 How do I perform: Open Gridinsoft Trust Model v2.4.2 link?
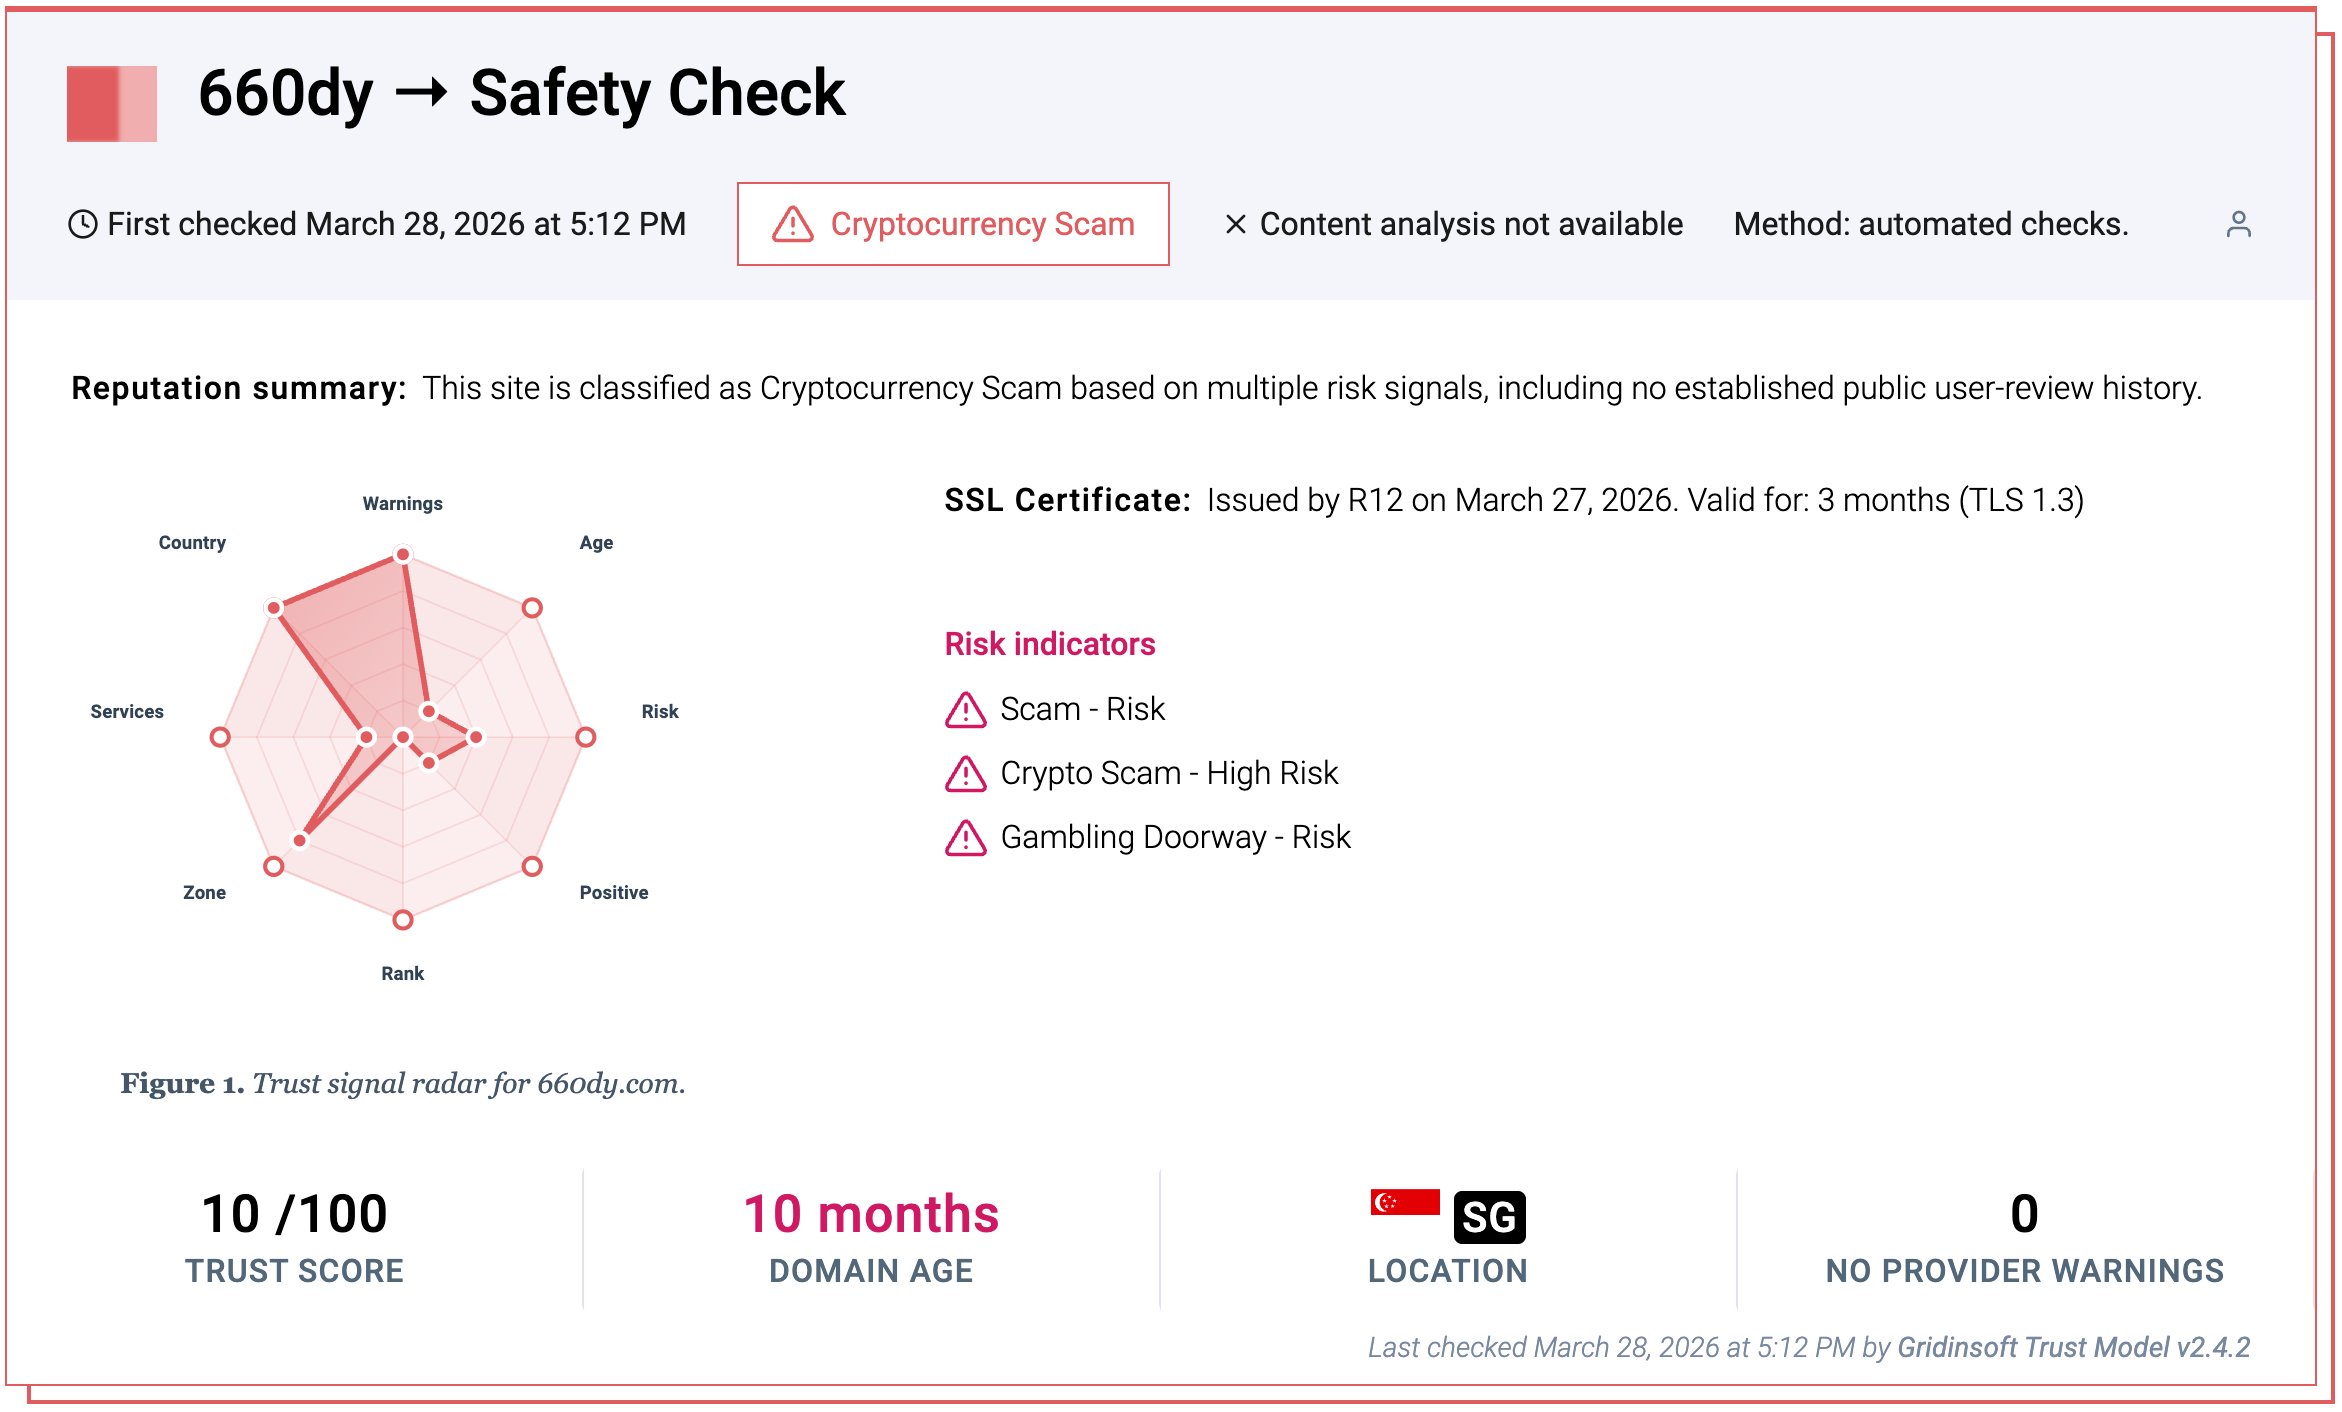pos(2073,1347)
